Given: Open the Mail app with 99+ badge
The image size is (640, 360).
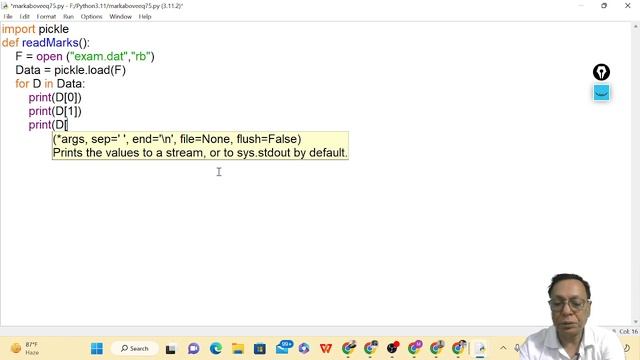Looking at the screenshot, I should 283,348.
